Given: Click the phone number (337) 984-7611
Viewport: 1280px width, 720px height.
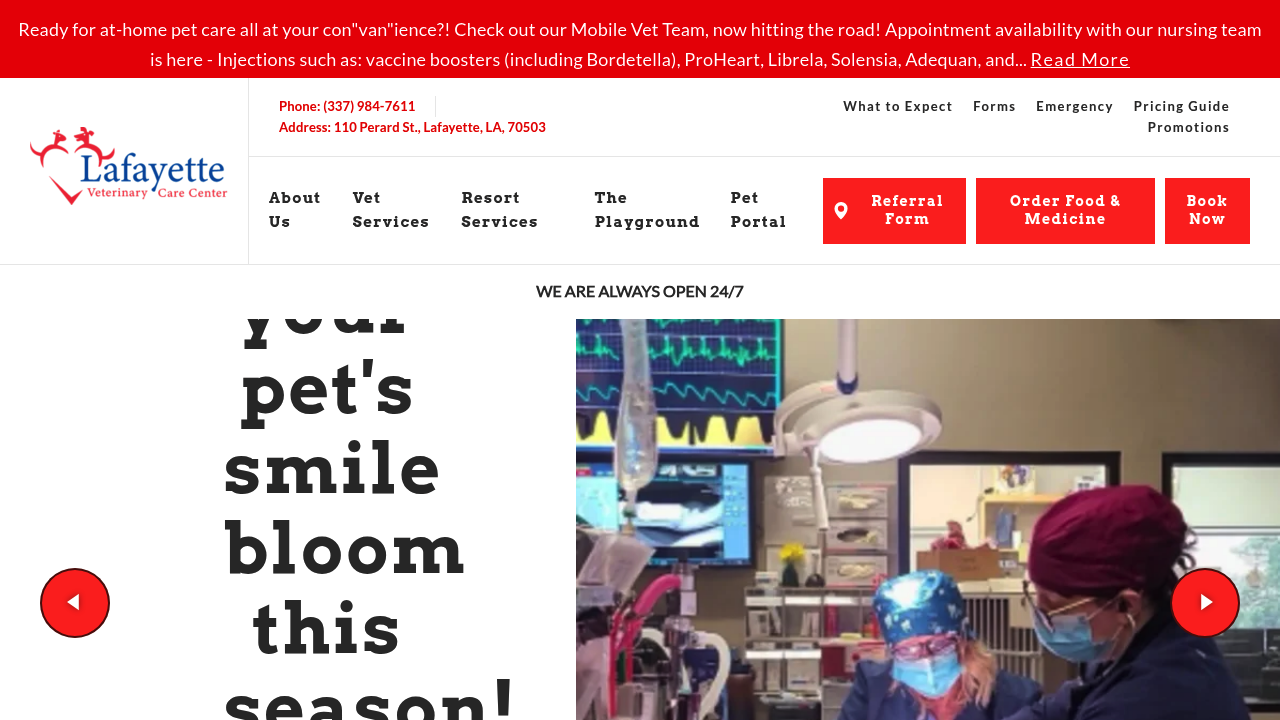Looking at the screenshot, I should pos(369,106).
